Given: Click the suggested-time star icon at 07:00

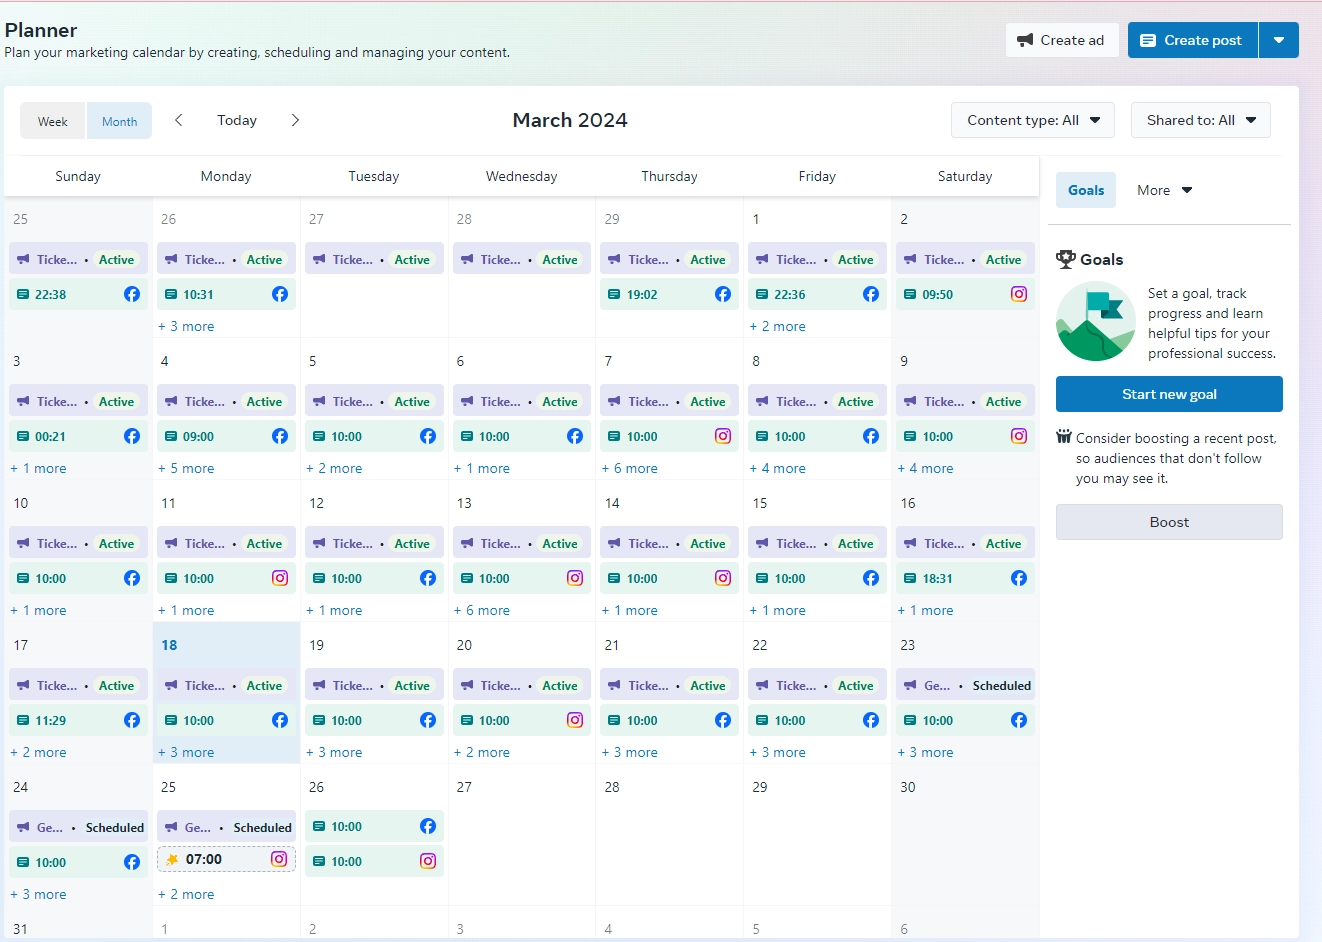Looking at the screenshot, I should [x=172, y=859].
